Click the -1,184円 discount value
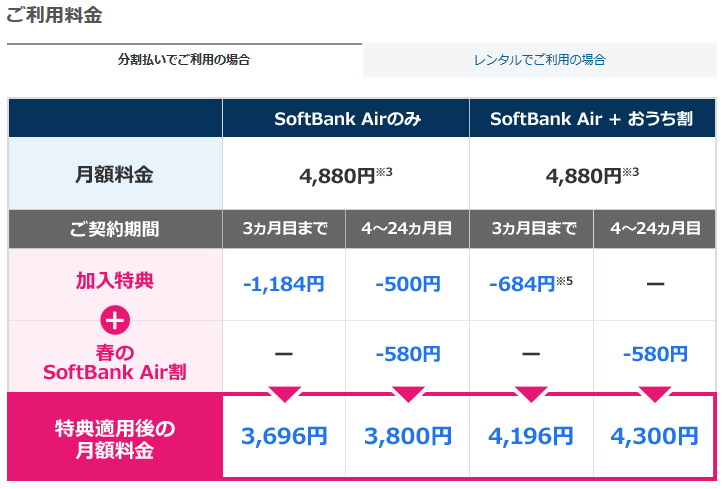 [284, 284]
